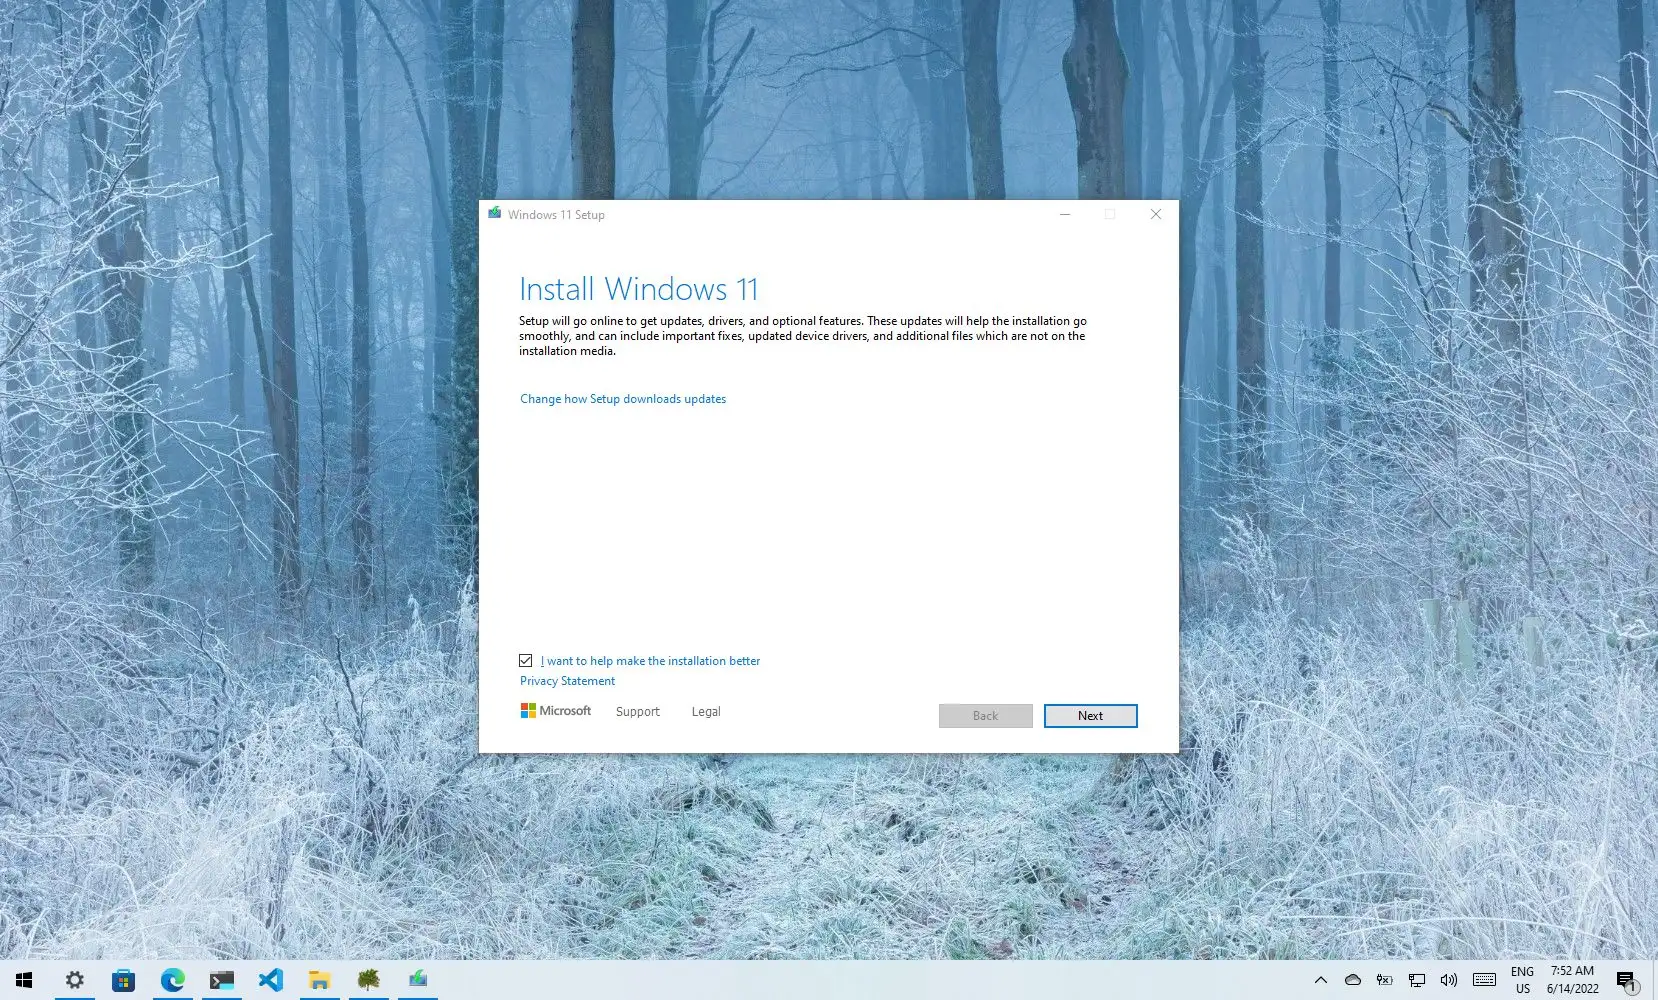Open the Support link

click(638, 712)
